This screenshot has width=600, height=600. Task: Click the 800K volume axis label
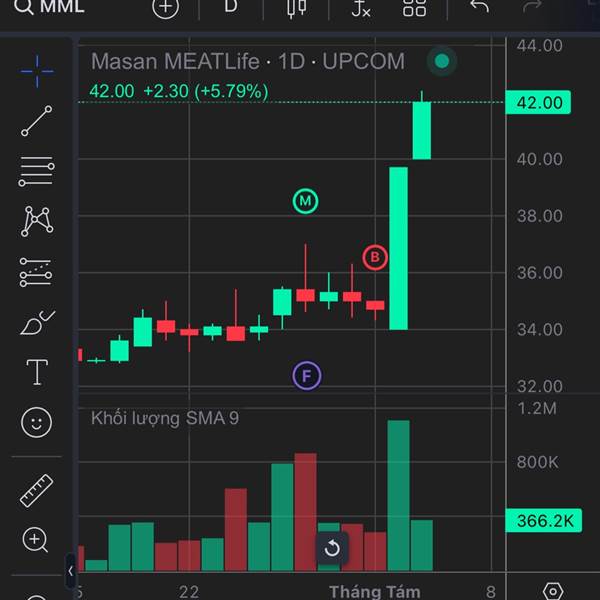point(538,462)
